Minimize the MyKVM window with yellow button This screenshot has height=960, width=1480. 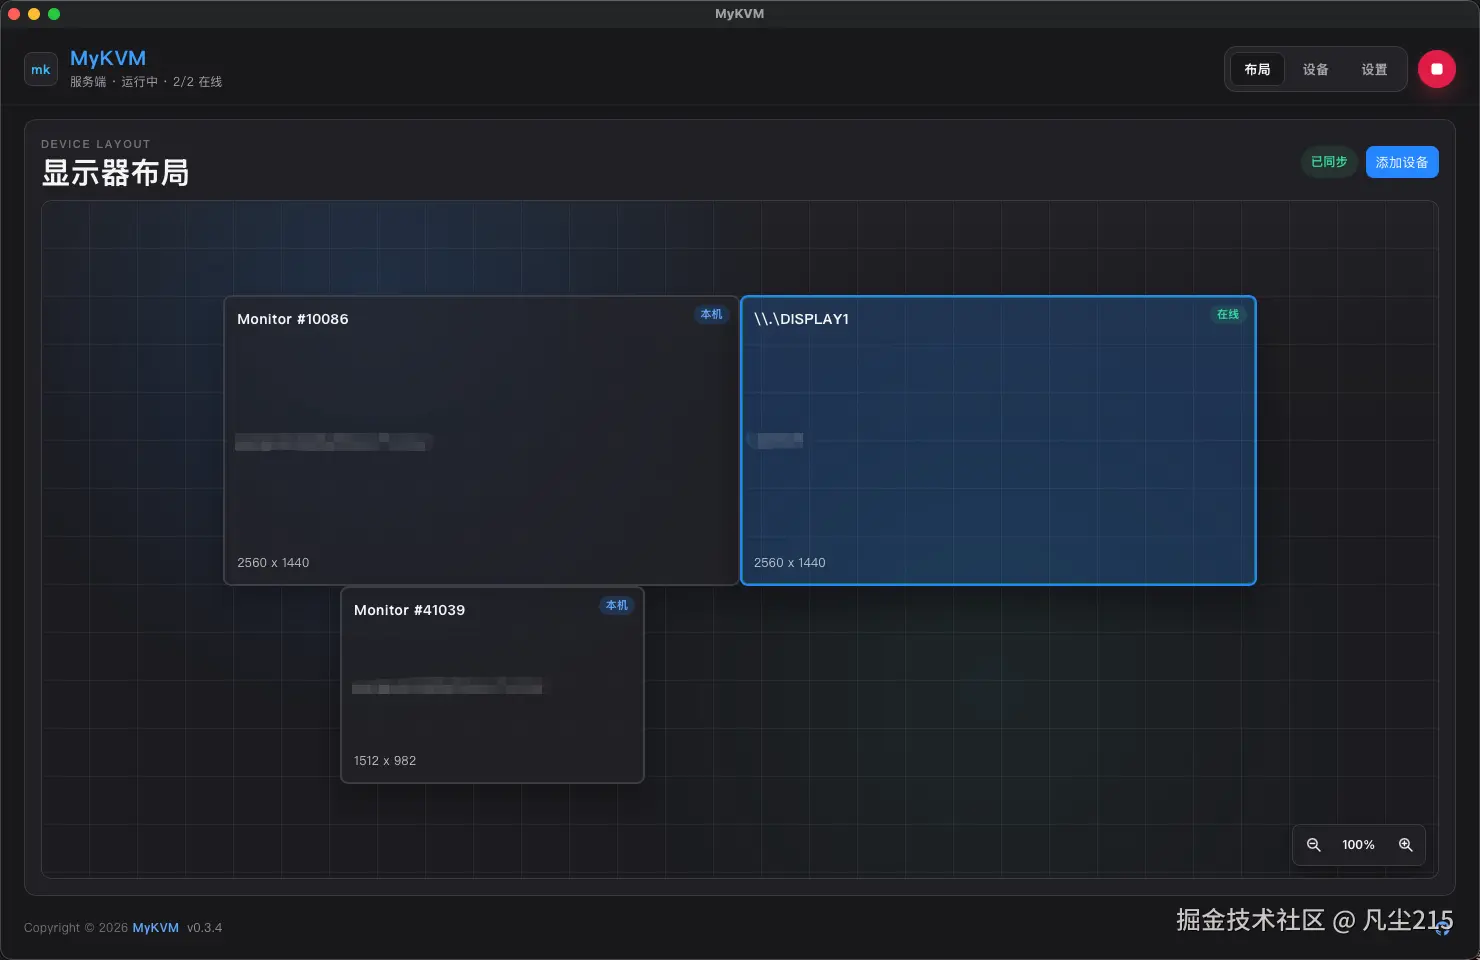click(34, 14)
